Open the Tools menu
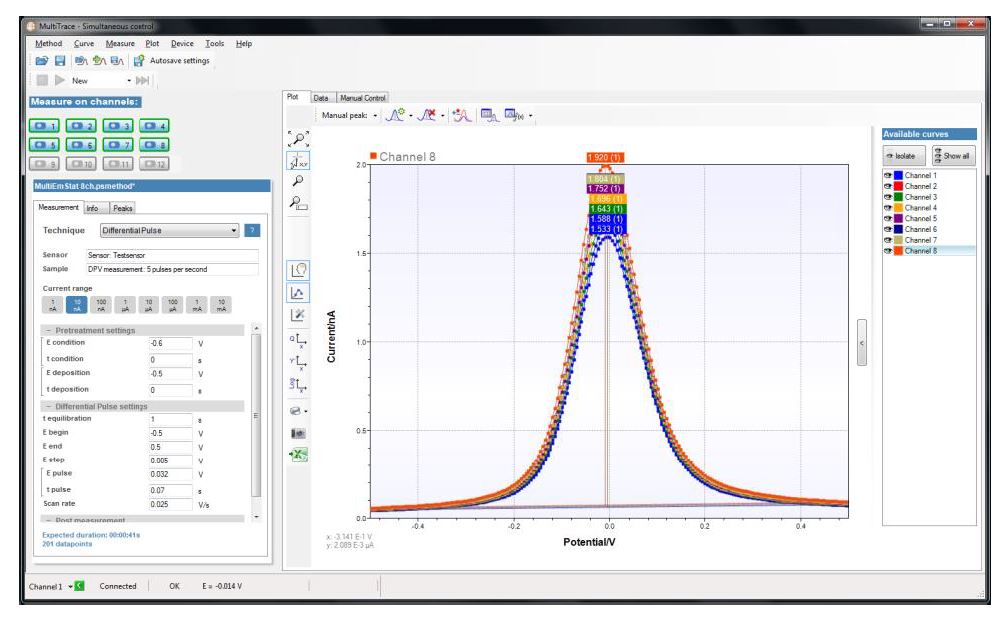1007x620 pixels. click(215, 44)
